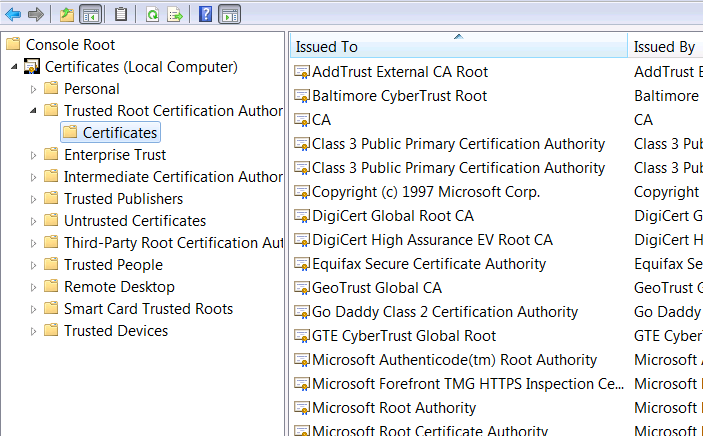Click the clipboard Paste toolbar icon
The height and width of the screenshot is (436, 703).
coord(121,14)
